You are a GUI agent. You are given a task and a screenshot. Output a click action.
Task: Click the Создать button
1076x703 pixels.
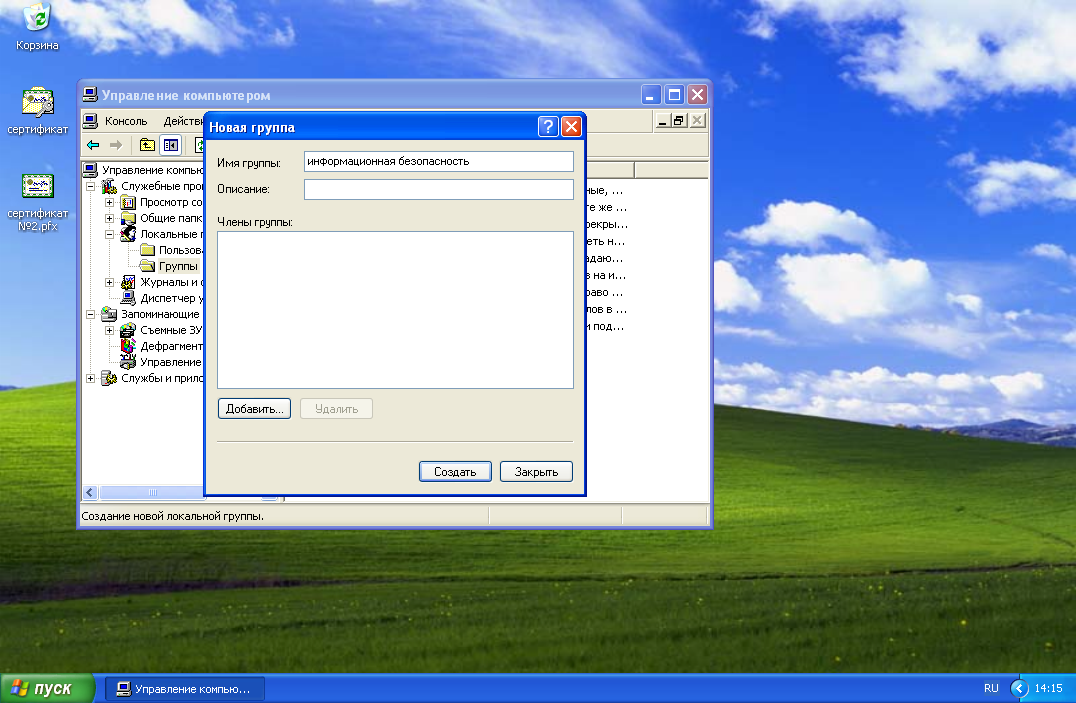click(x=455, y=472)
